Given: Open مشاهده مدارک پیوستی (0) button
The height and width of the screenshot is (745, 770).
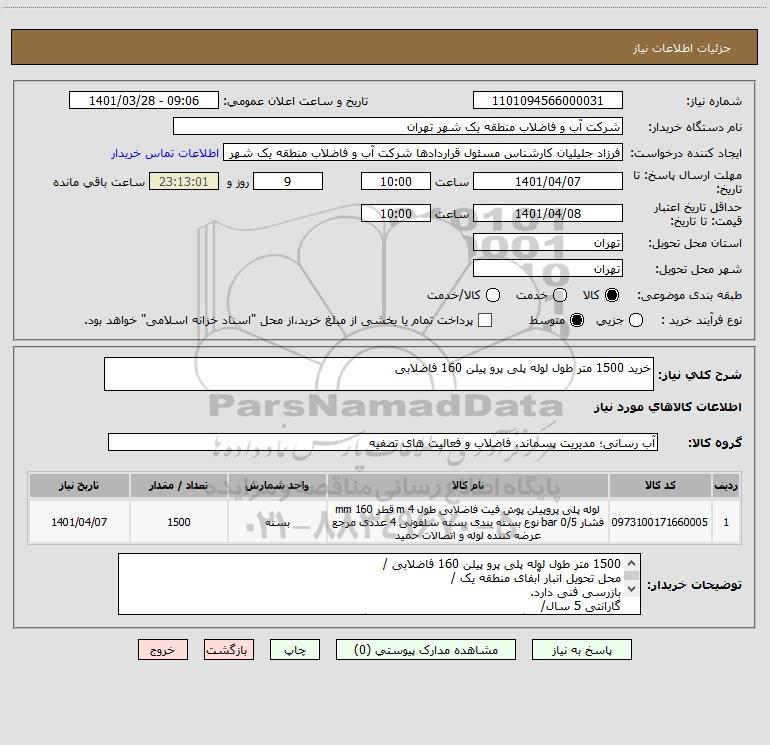Looking at the screenshot, I should [x=426, y=650].
